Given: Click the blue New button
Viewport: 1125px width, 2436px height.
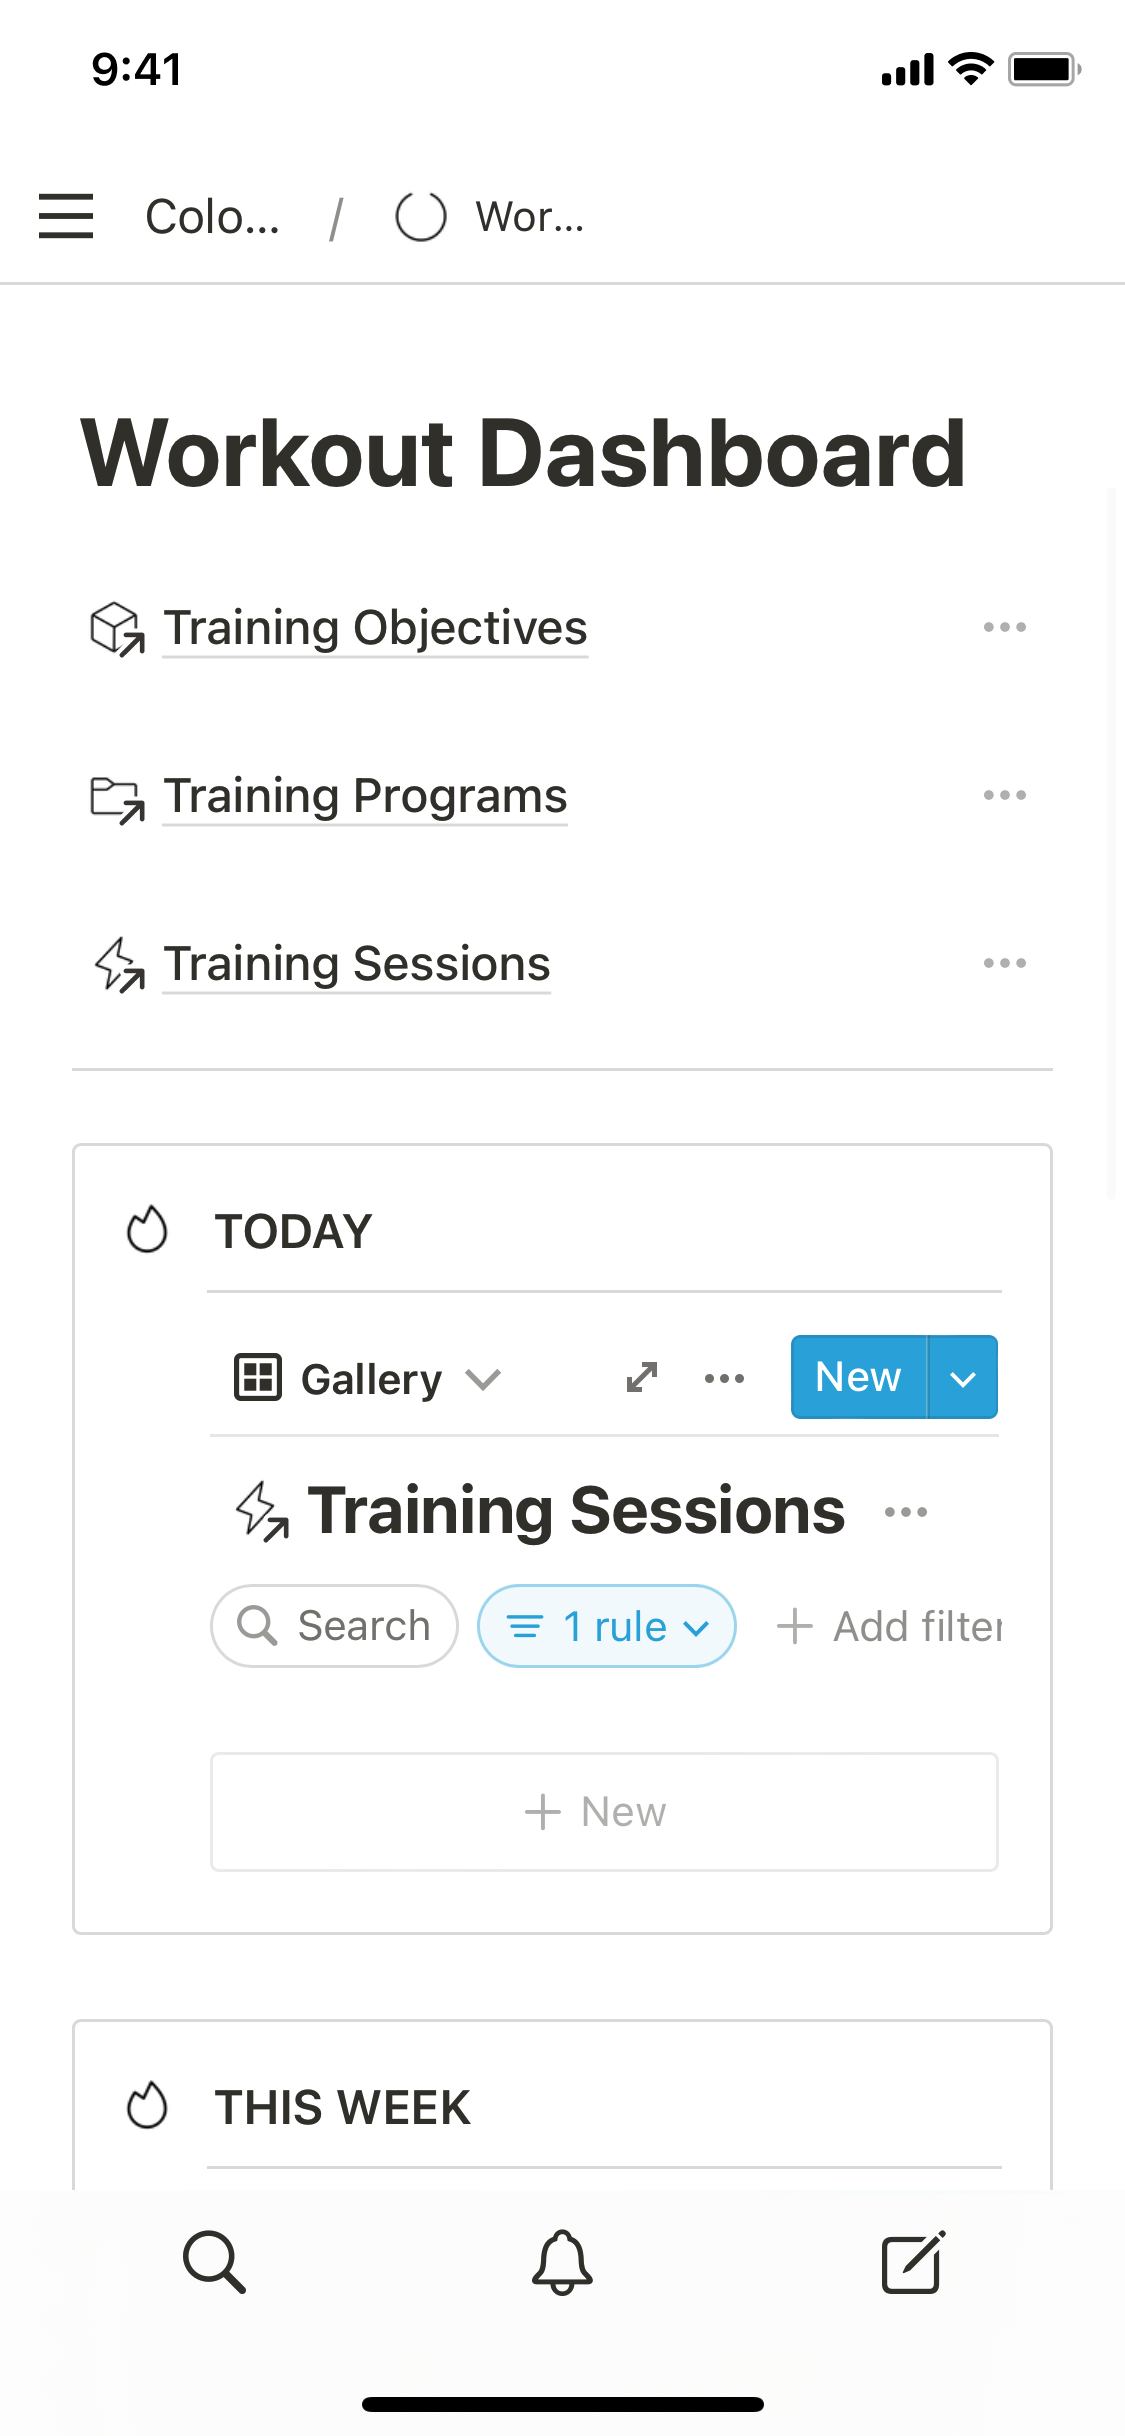Looking at the screenshot, I should click(x=858, y=1378).
